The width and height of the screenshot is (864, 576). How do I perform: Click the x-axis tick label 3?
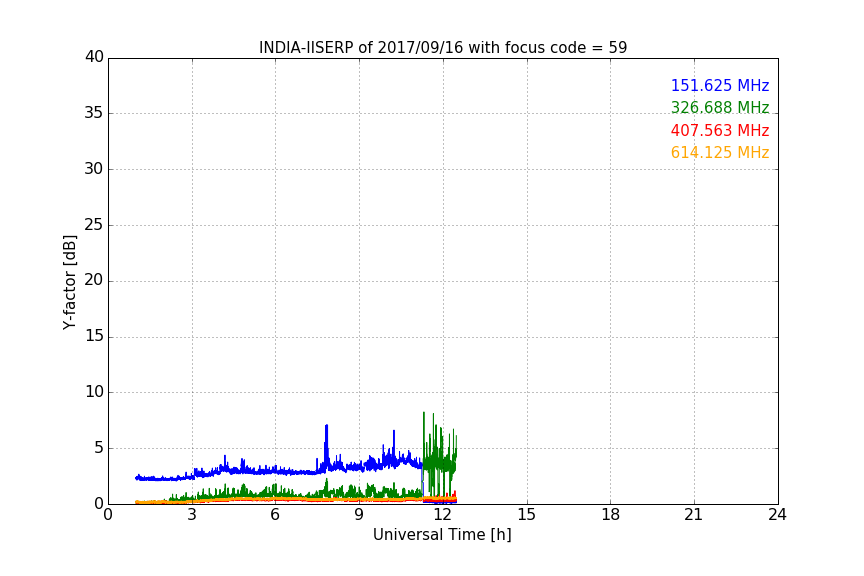click(192, 515)
